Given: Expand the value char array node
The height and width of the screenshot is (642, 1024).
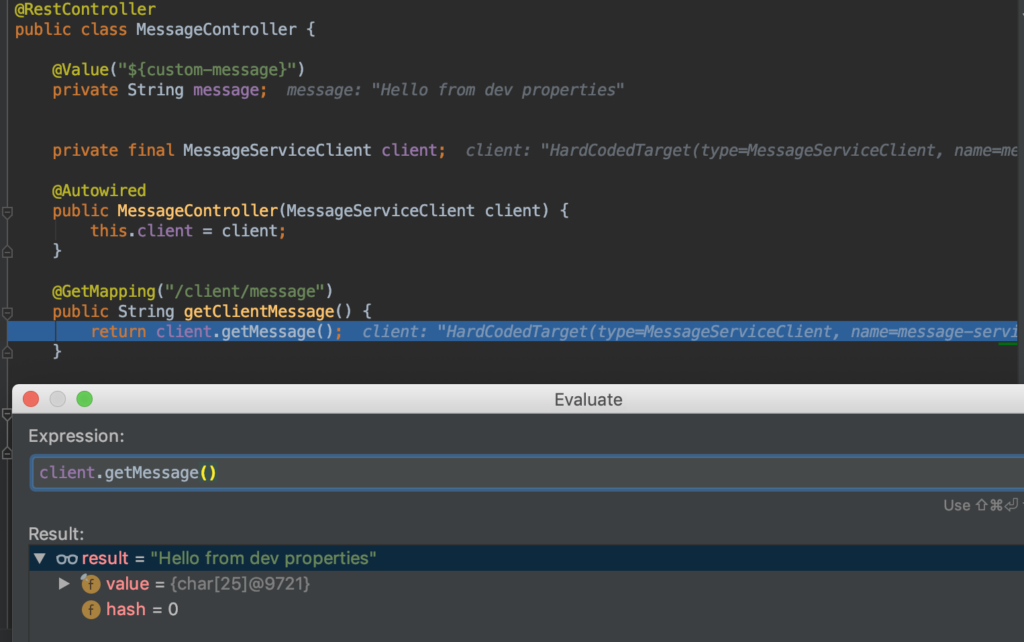Looking at the screenshot, I should [x=64, y=584].
